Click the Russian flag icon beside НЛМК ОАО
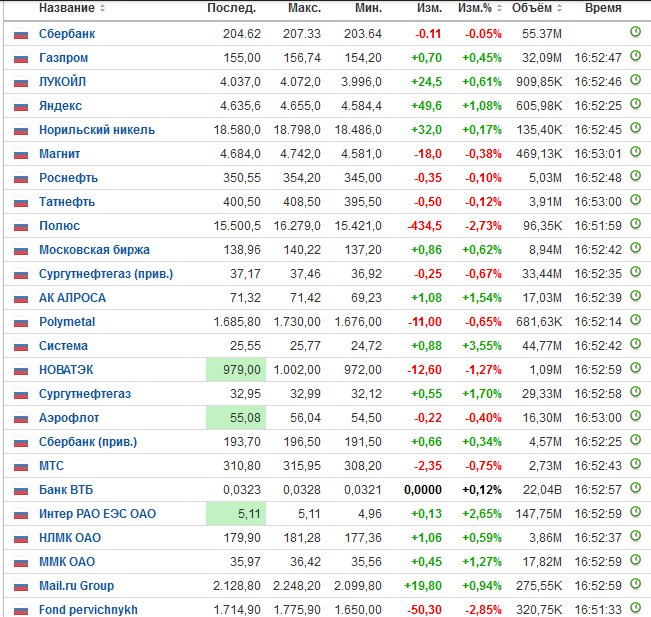651x617 pixels. point(21,539)
